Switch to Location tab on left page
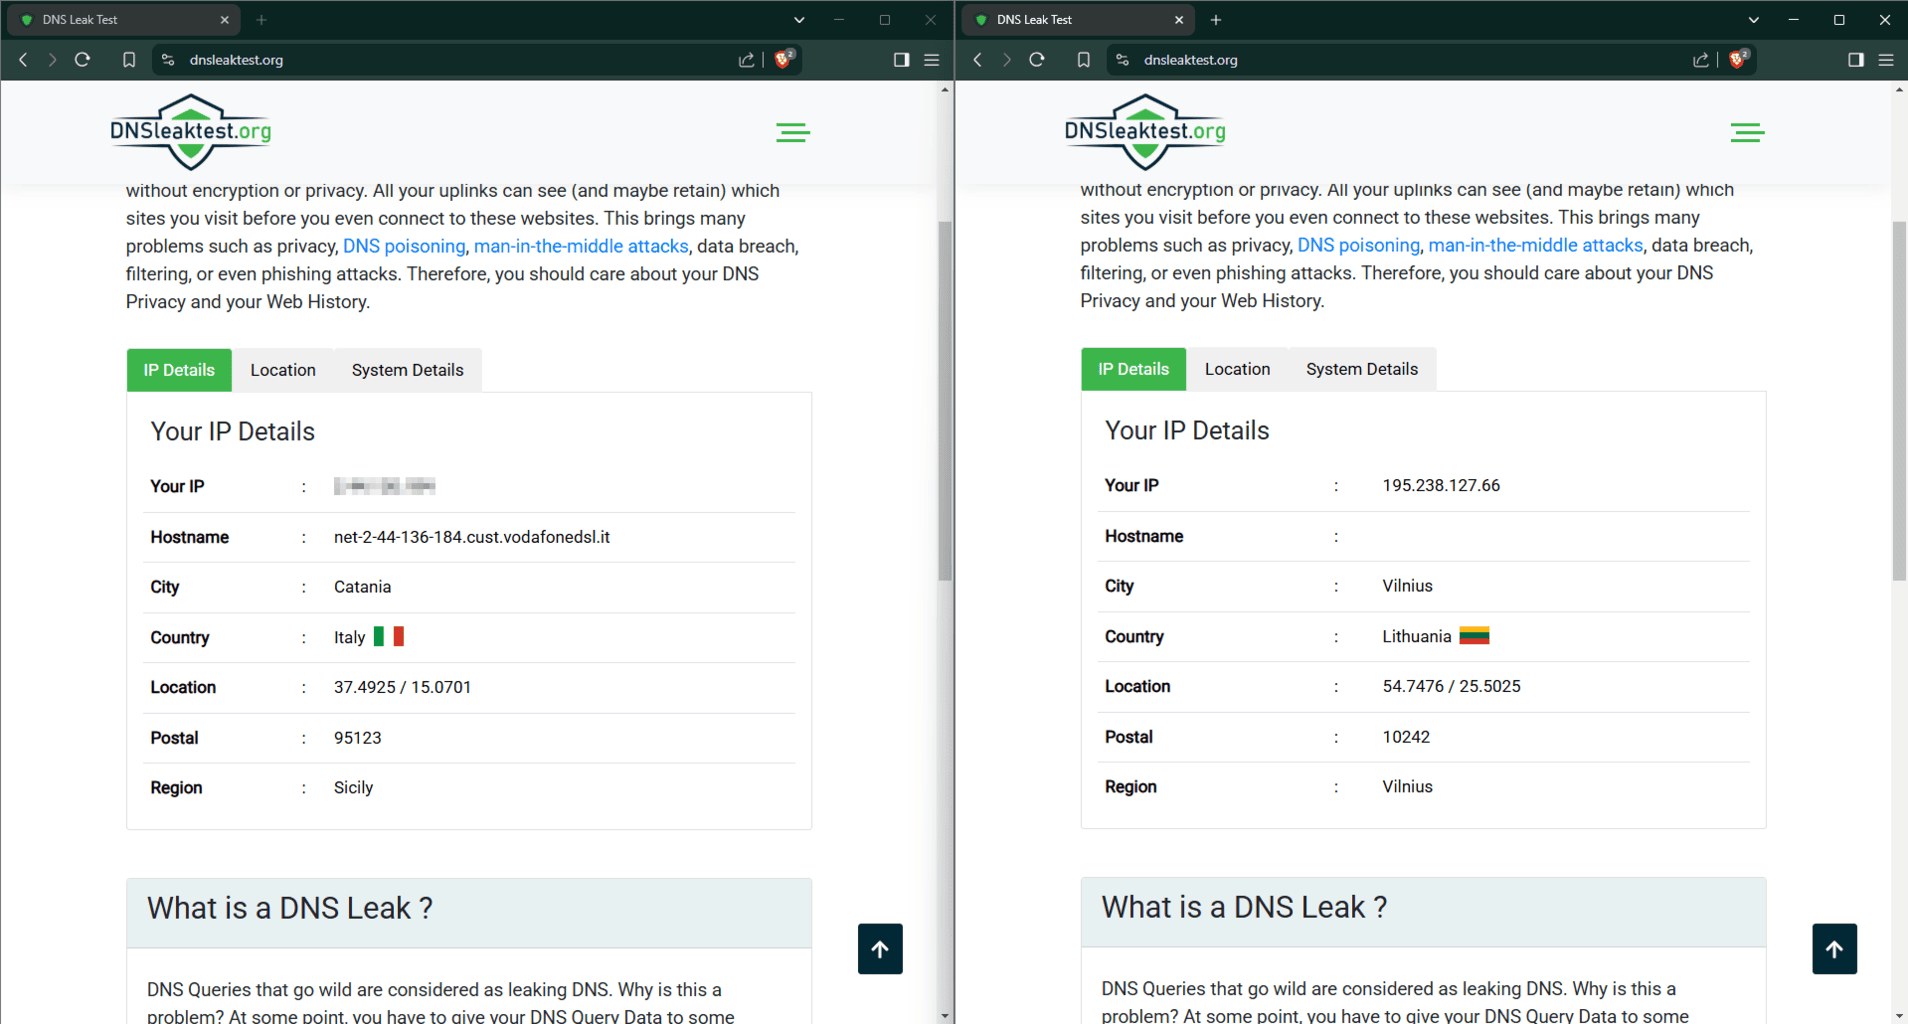The height and width of the screenshot is (1024, 1908). pos(283,370)
